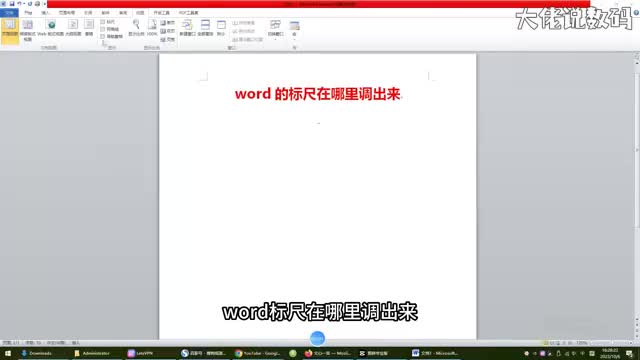Click 全部重排 (Arrange All) icon

(205, 28)
